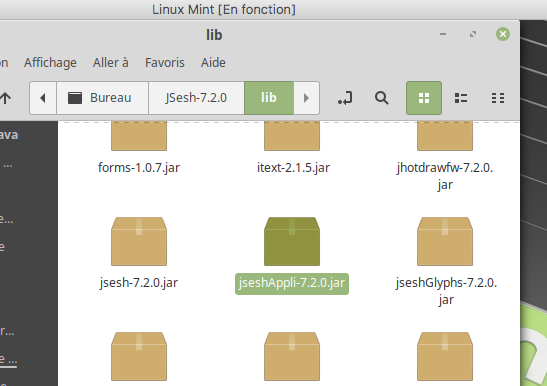Select the unlabeled package icon below jseshGlyphs-7.2.0.jar
Image resolution: width=547 pixels, height=386 pixels.
click(x=445, y=356)
